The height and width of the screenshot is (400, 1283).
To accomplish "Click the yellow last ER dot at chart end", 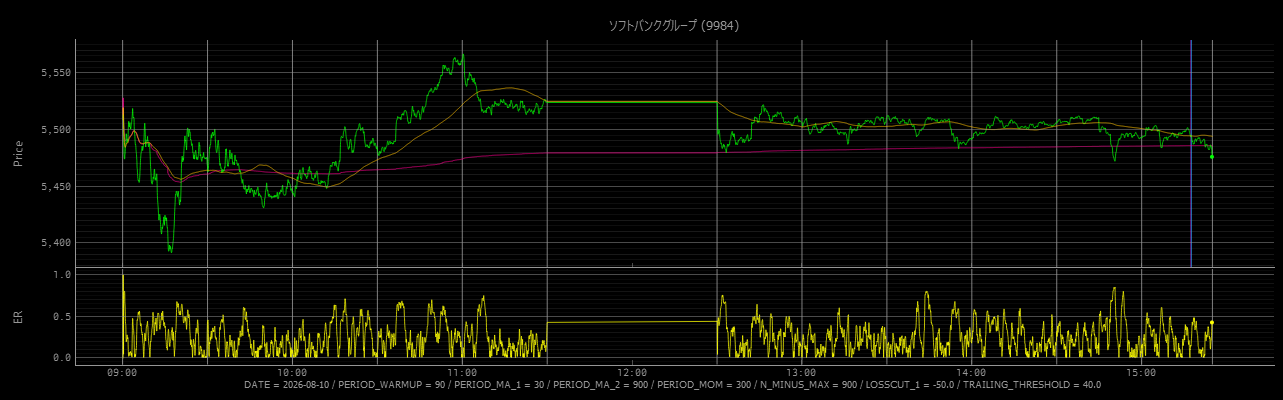I will [x=1212, y=322].
